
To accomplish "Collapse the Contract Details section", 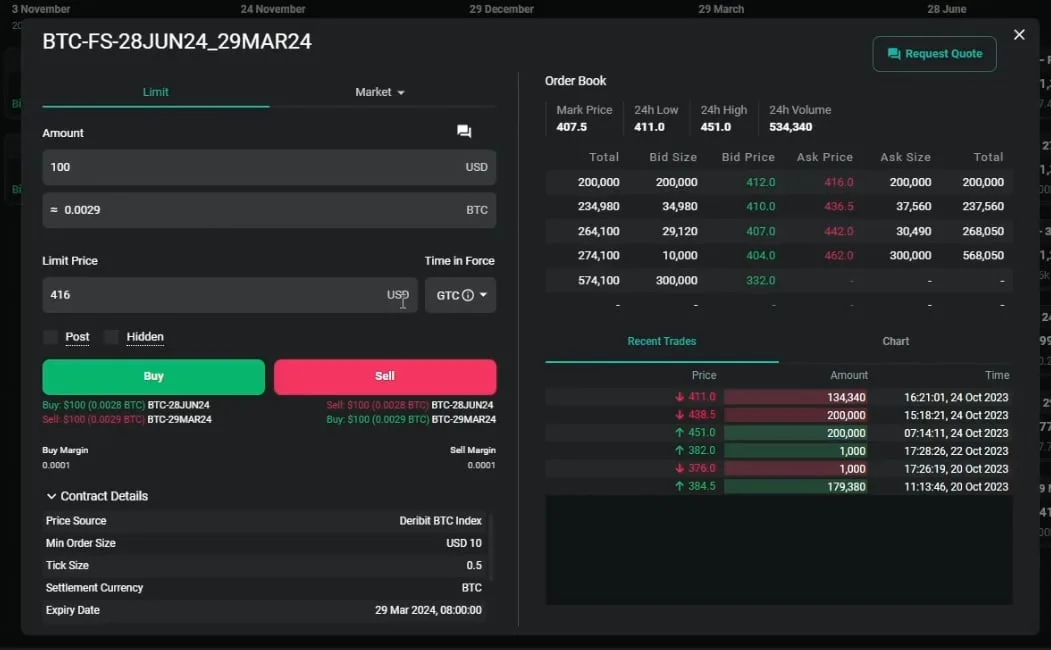I will 97,496.
